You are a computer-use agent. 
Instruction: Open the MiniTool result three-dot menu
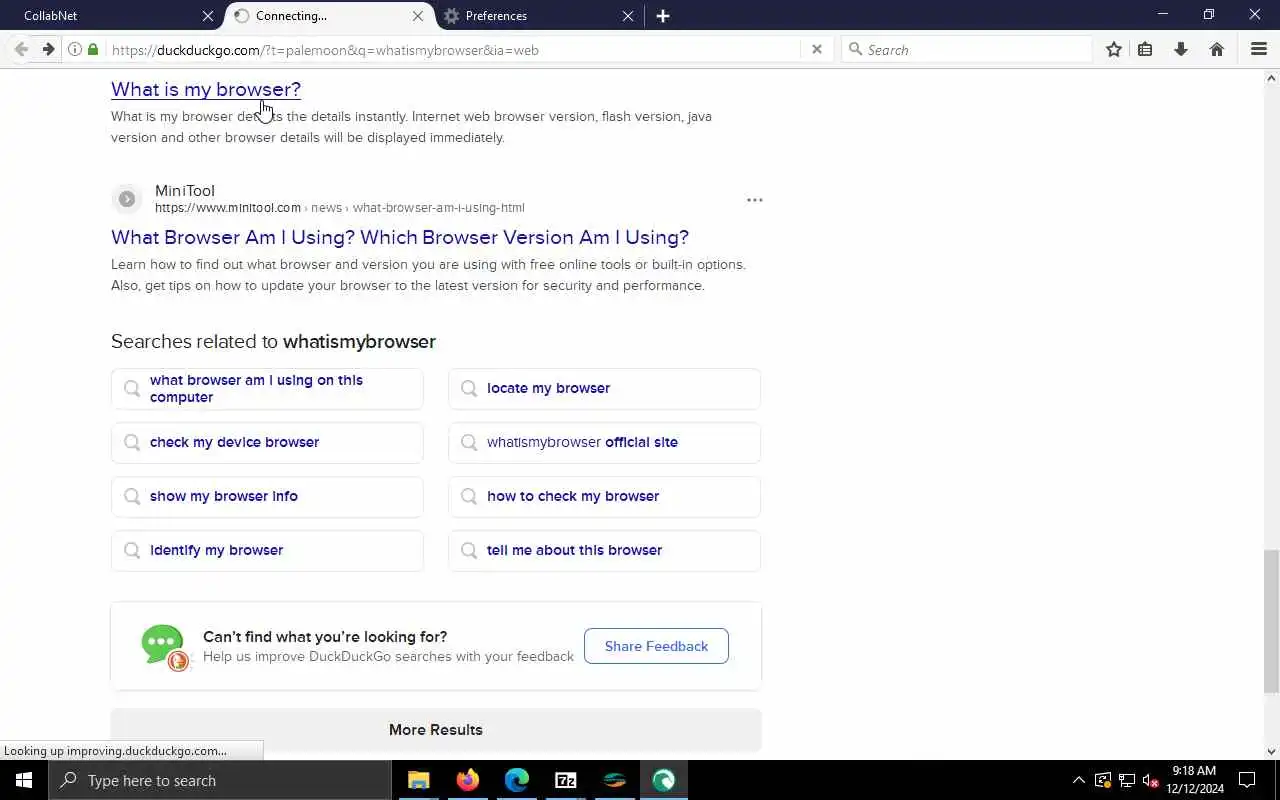coord(755,200)
